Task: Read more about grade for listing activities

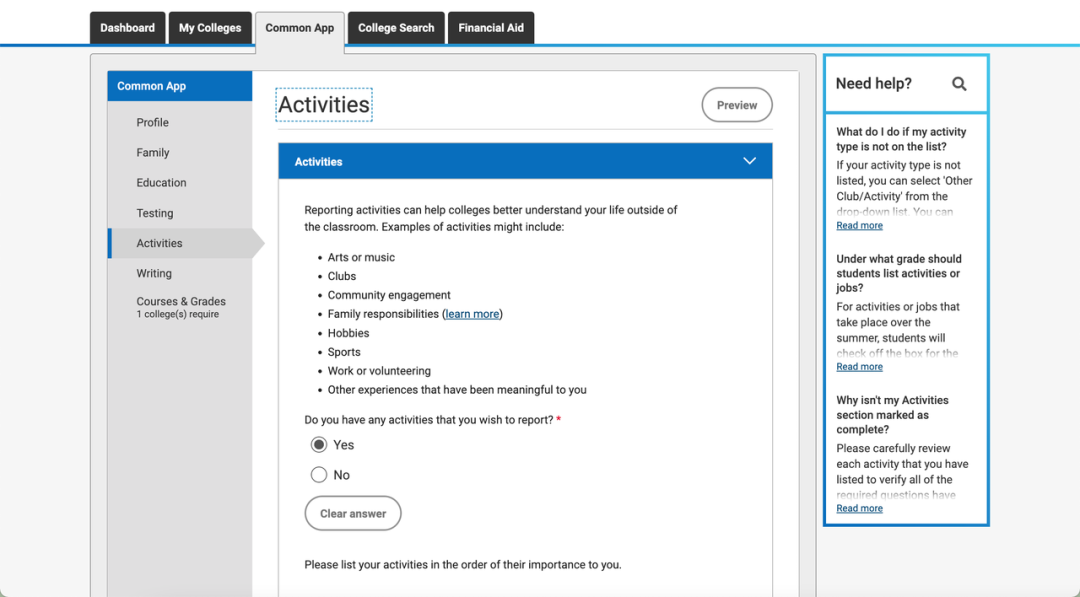Action: [859, 367]
